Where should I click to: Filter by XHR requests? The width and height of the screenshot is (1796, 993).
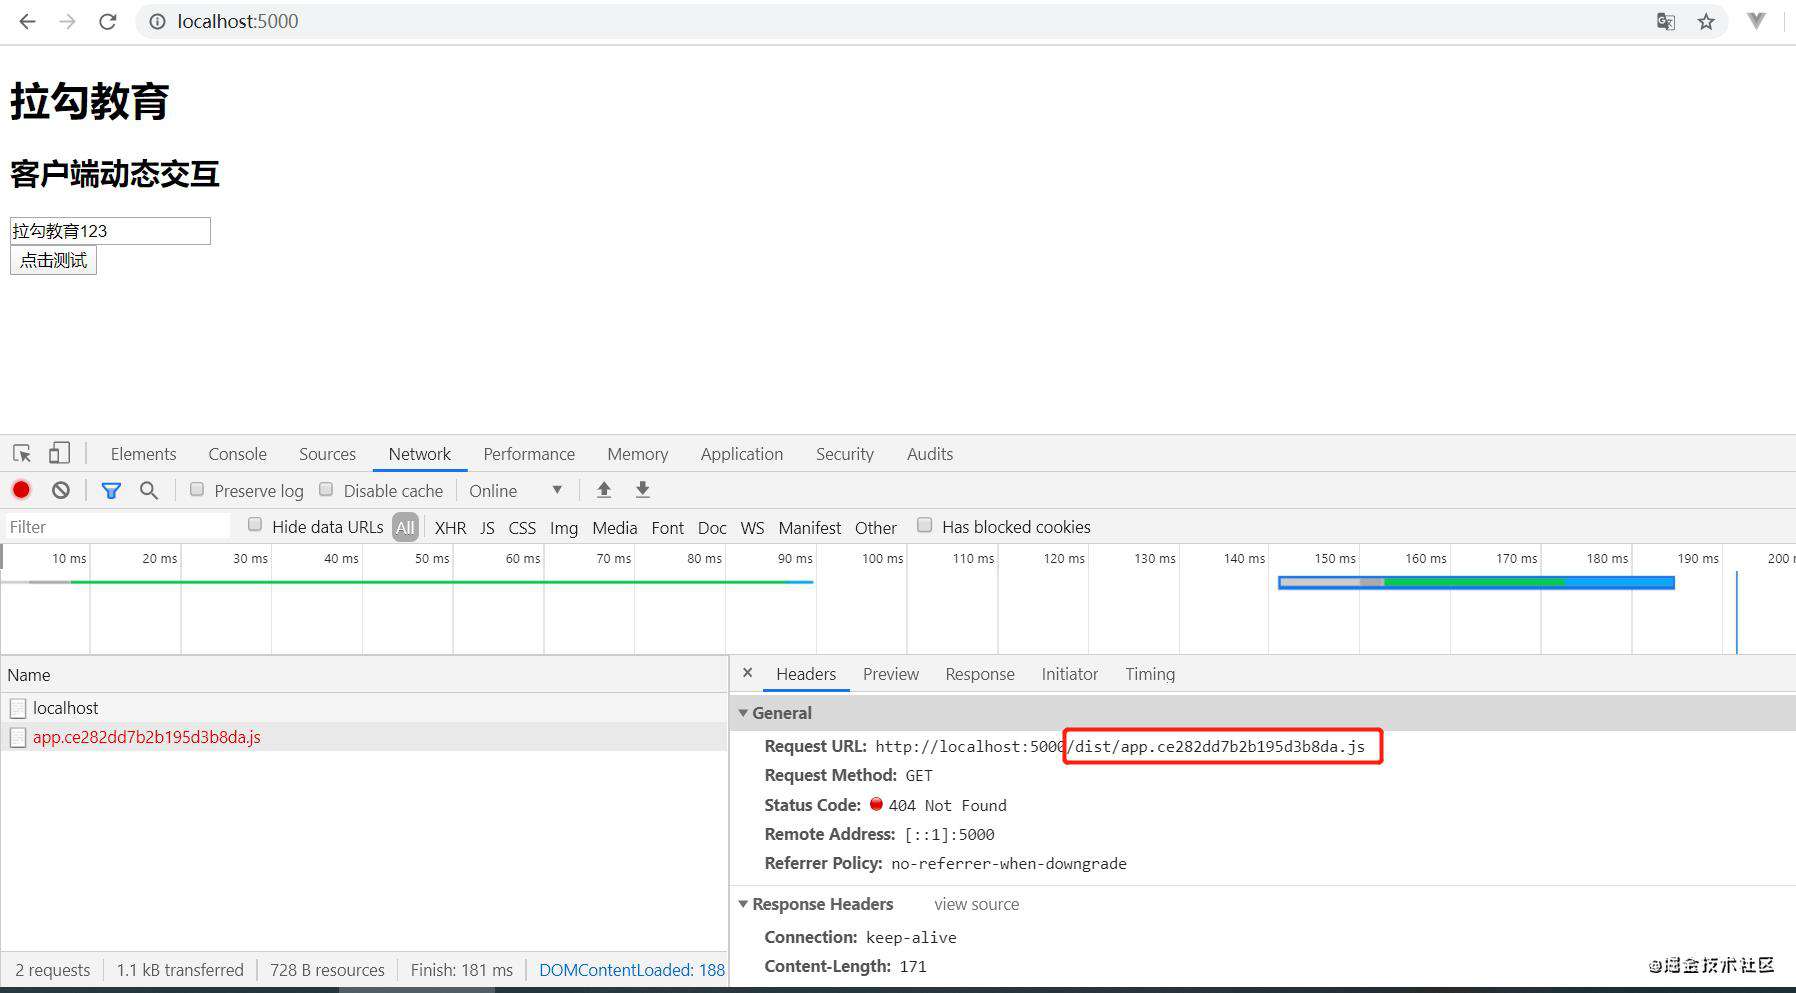pos(450,527)
